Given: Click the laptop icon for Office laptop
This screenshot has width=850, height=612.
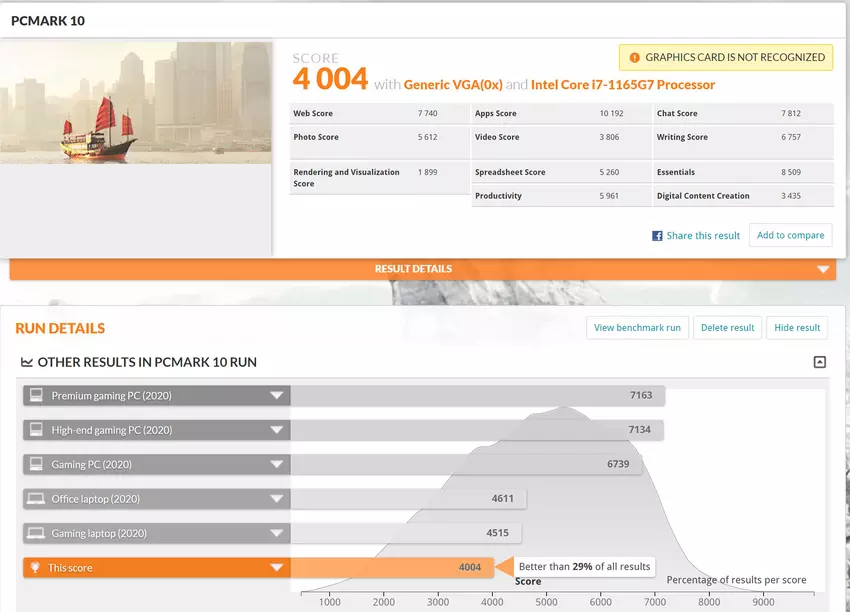Looking at the screenshot, I should click(35, 499).
